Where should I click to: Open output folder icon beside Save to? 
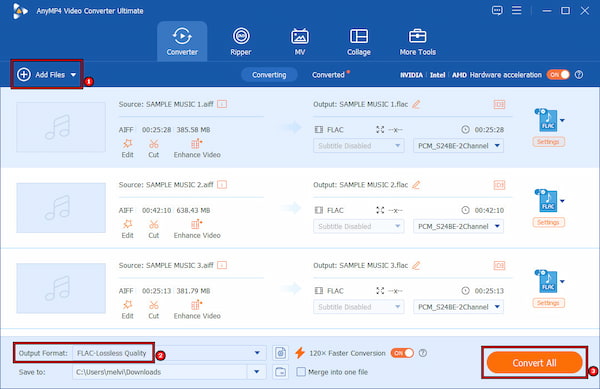[x=280, y=372]
